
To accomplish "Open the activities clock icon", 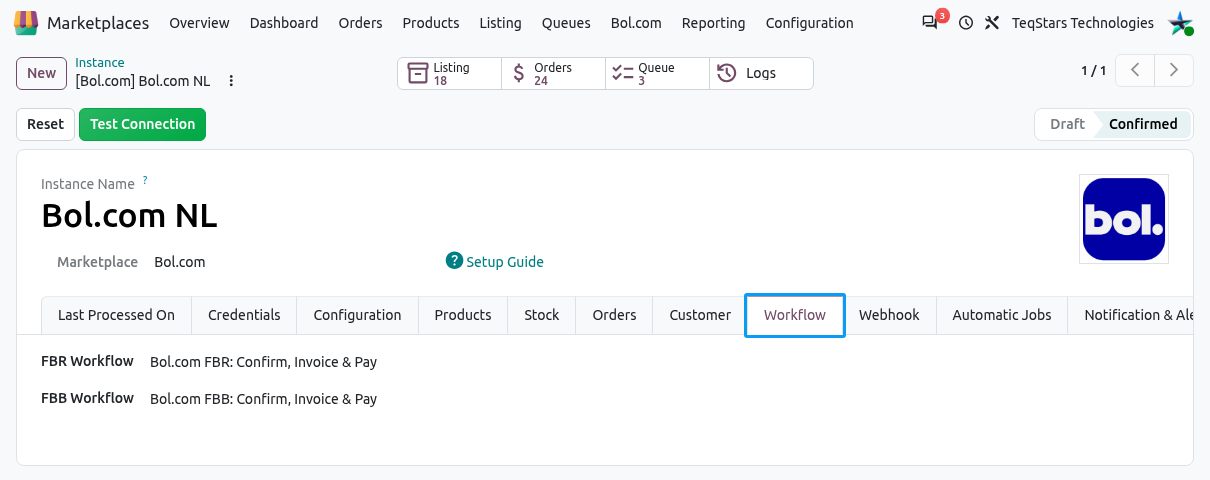I will [x=966, y=23].
